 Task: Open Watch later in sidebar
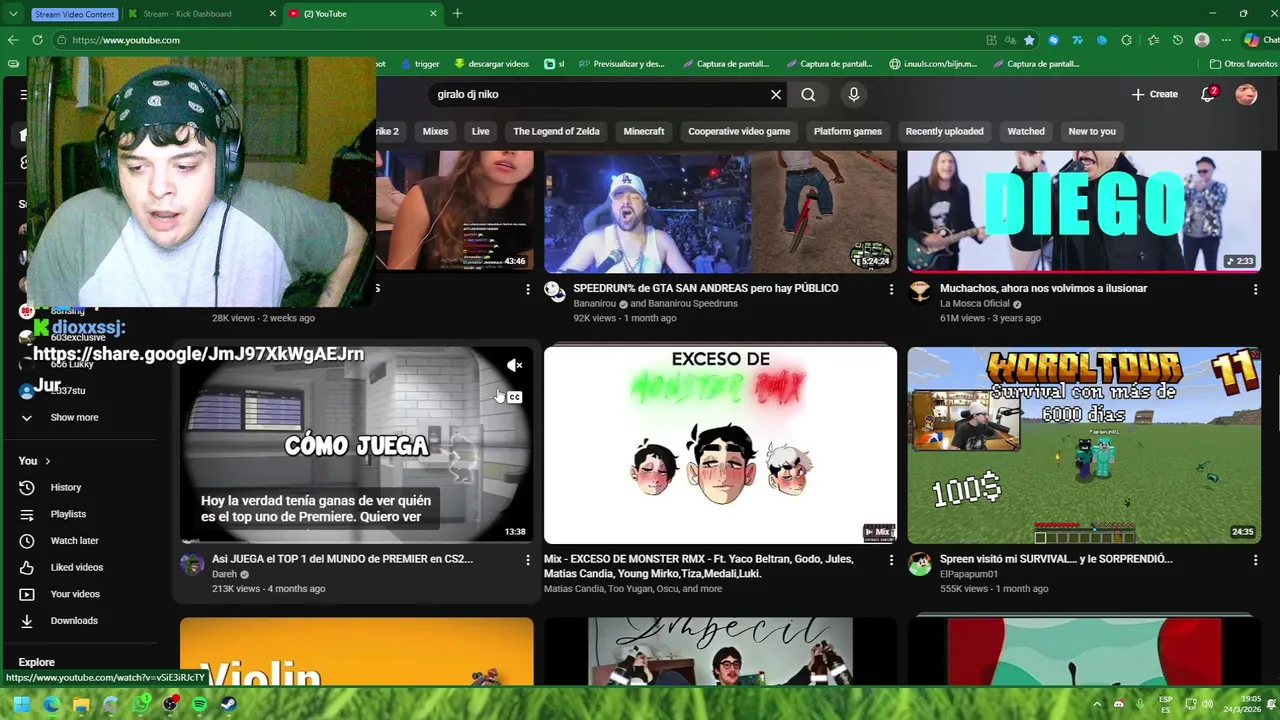tap(74, 541)
